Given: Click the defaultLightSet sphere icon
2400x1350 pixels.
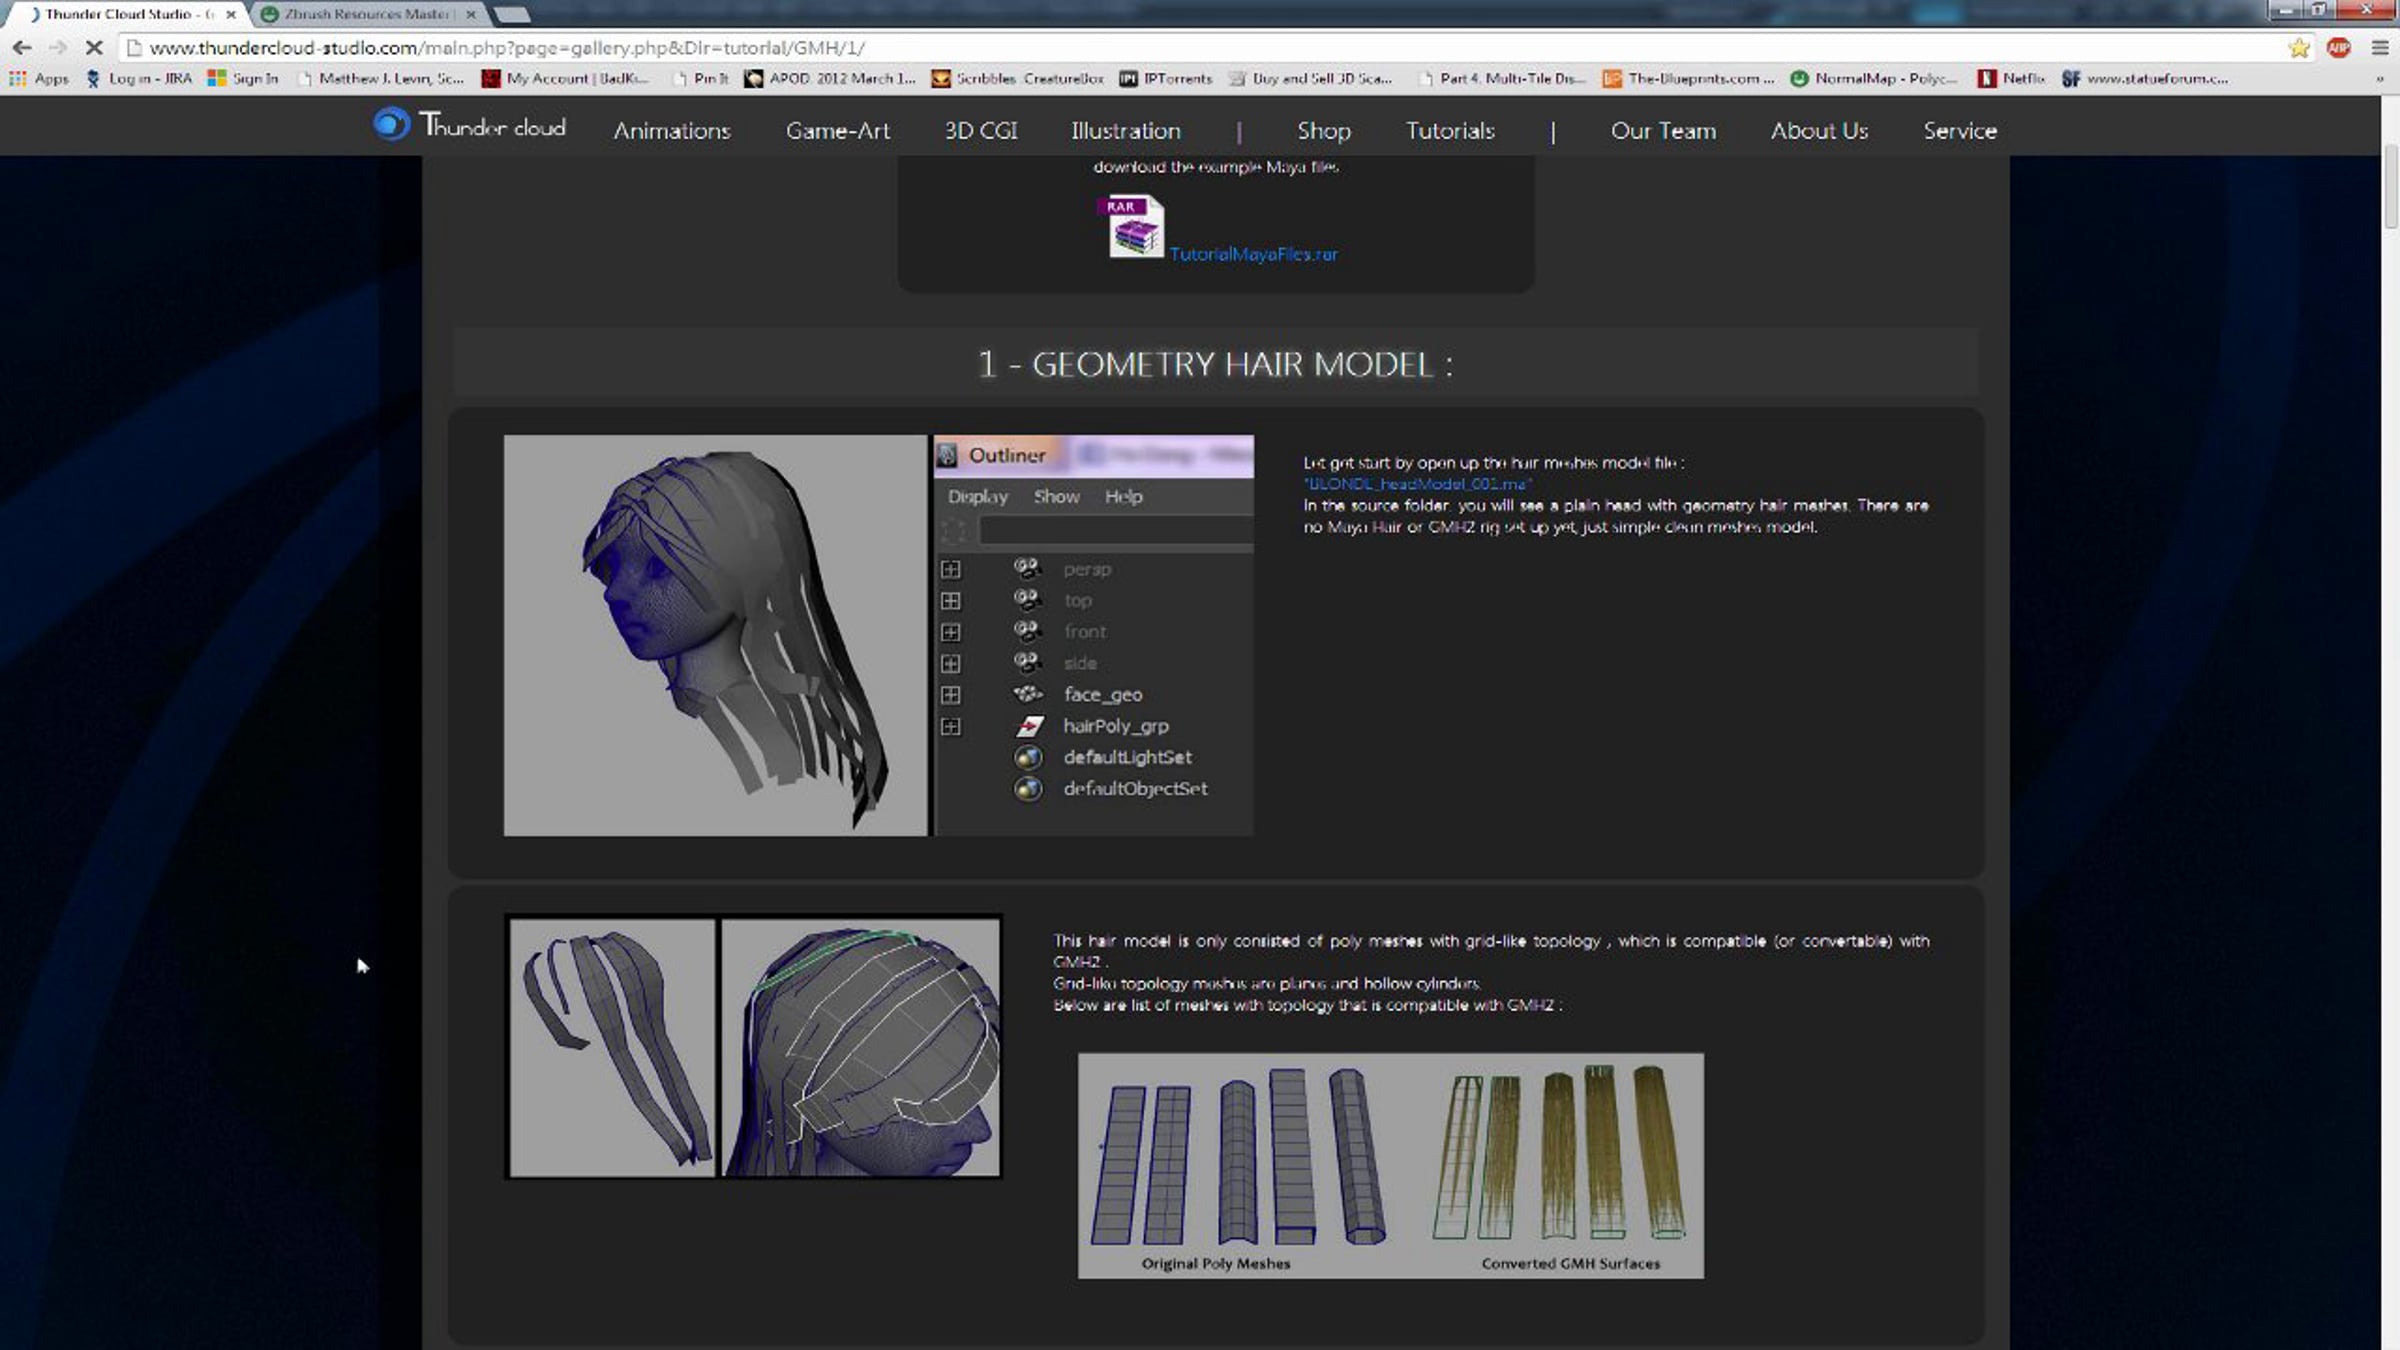Looking at the screenshot, I should tap(1028, 757).
